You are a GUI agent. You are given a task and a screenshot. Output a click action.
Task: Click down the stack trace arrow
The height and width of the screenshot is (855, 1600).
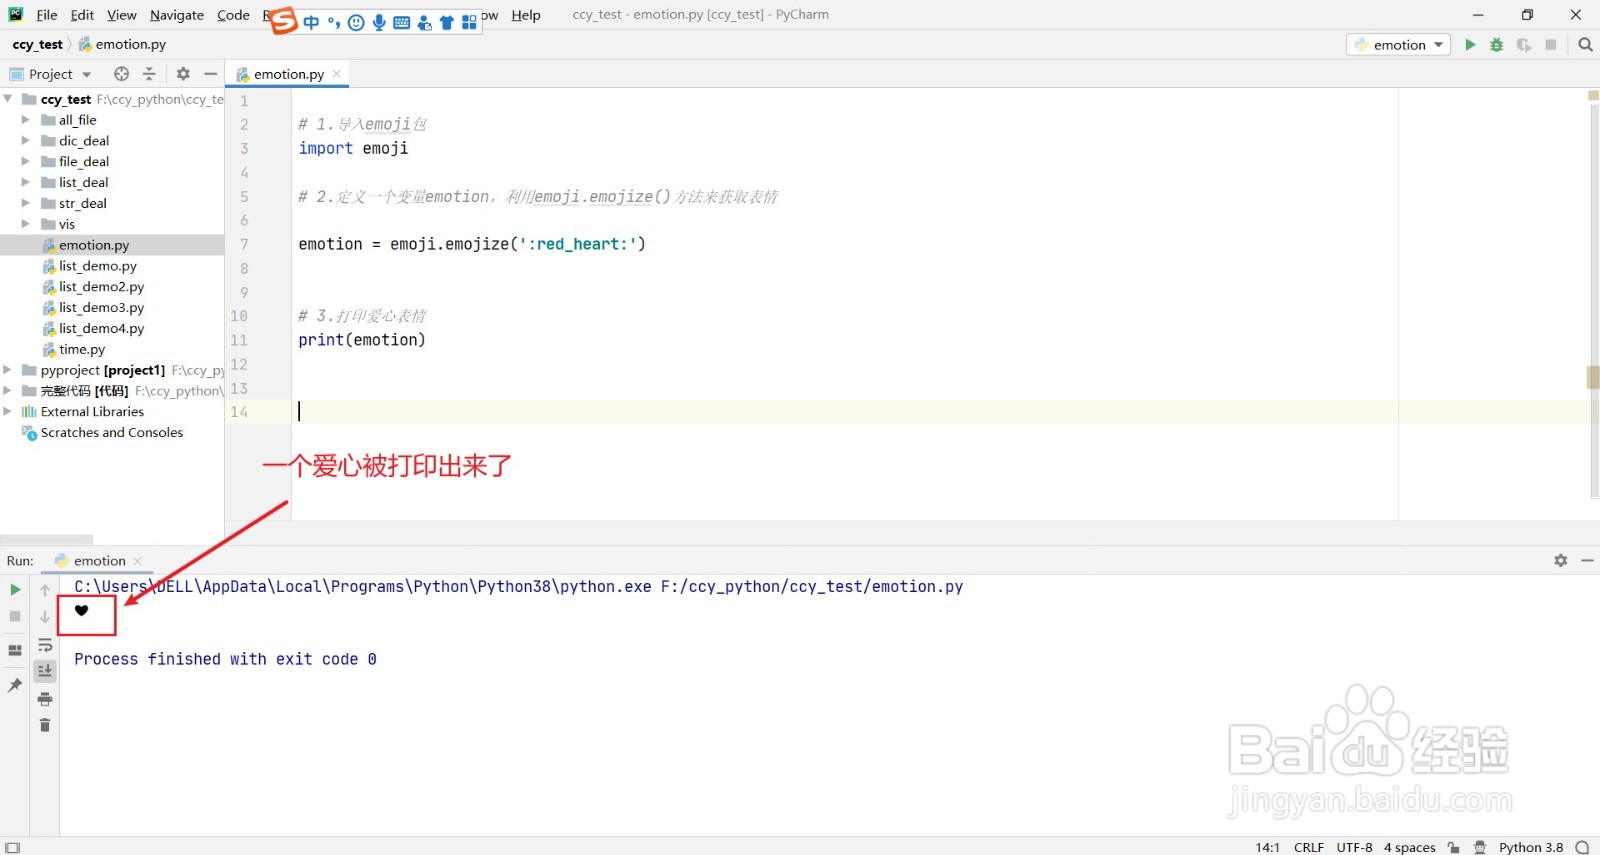(x=45, y=617)
